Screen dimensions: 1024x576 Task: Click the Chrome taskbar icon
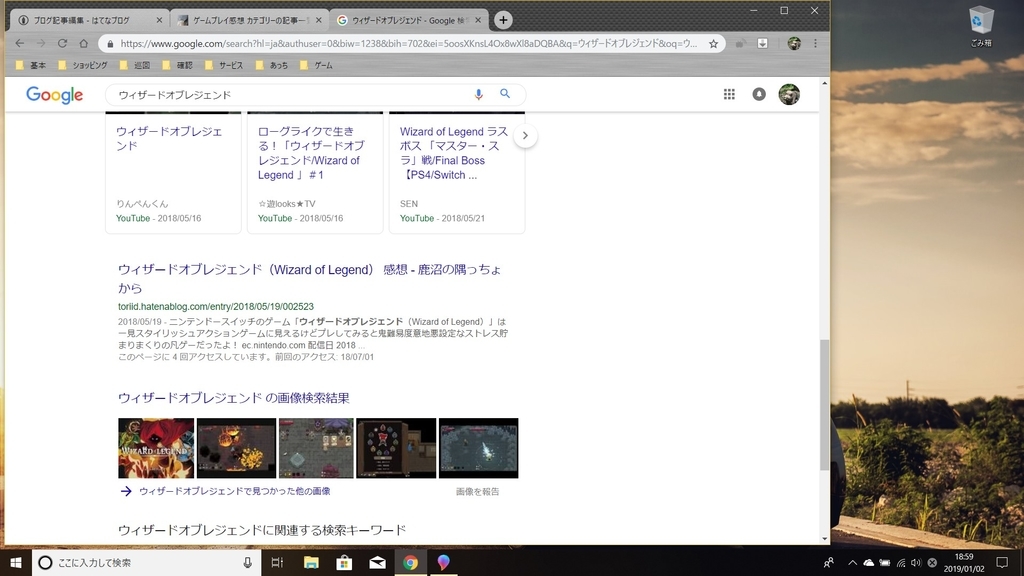[410, 562]
